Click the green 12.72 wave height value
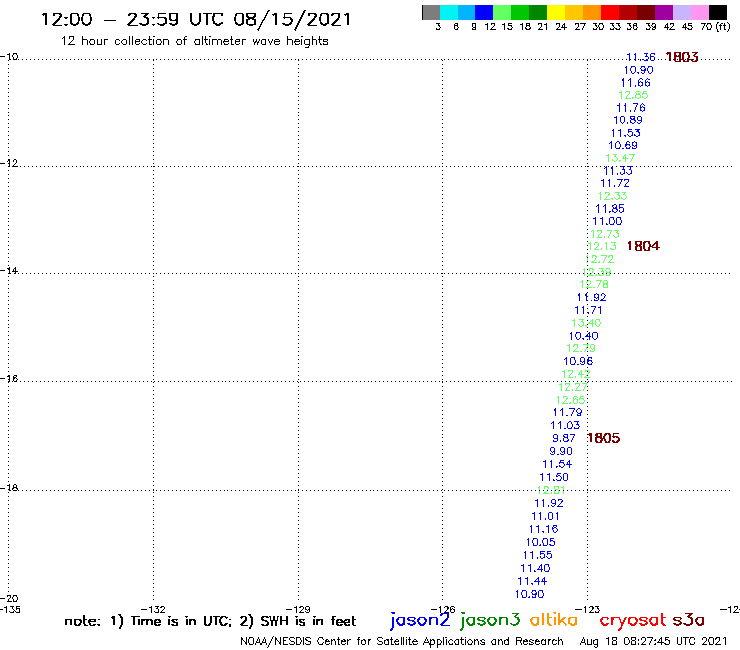 (x=599, y=259)
